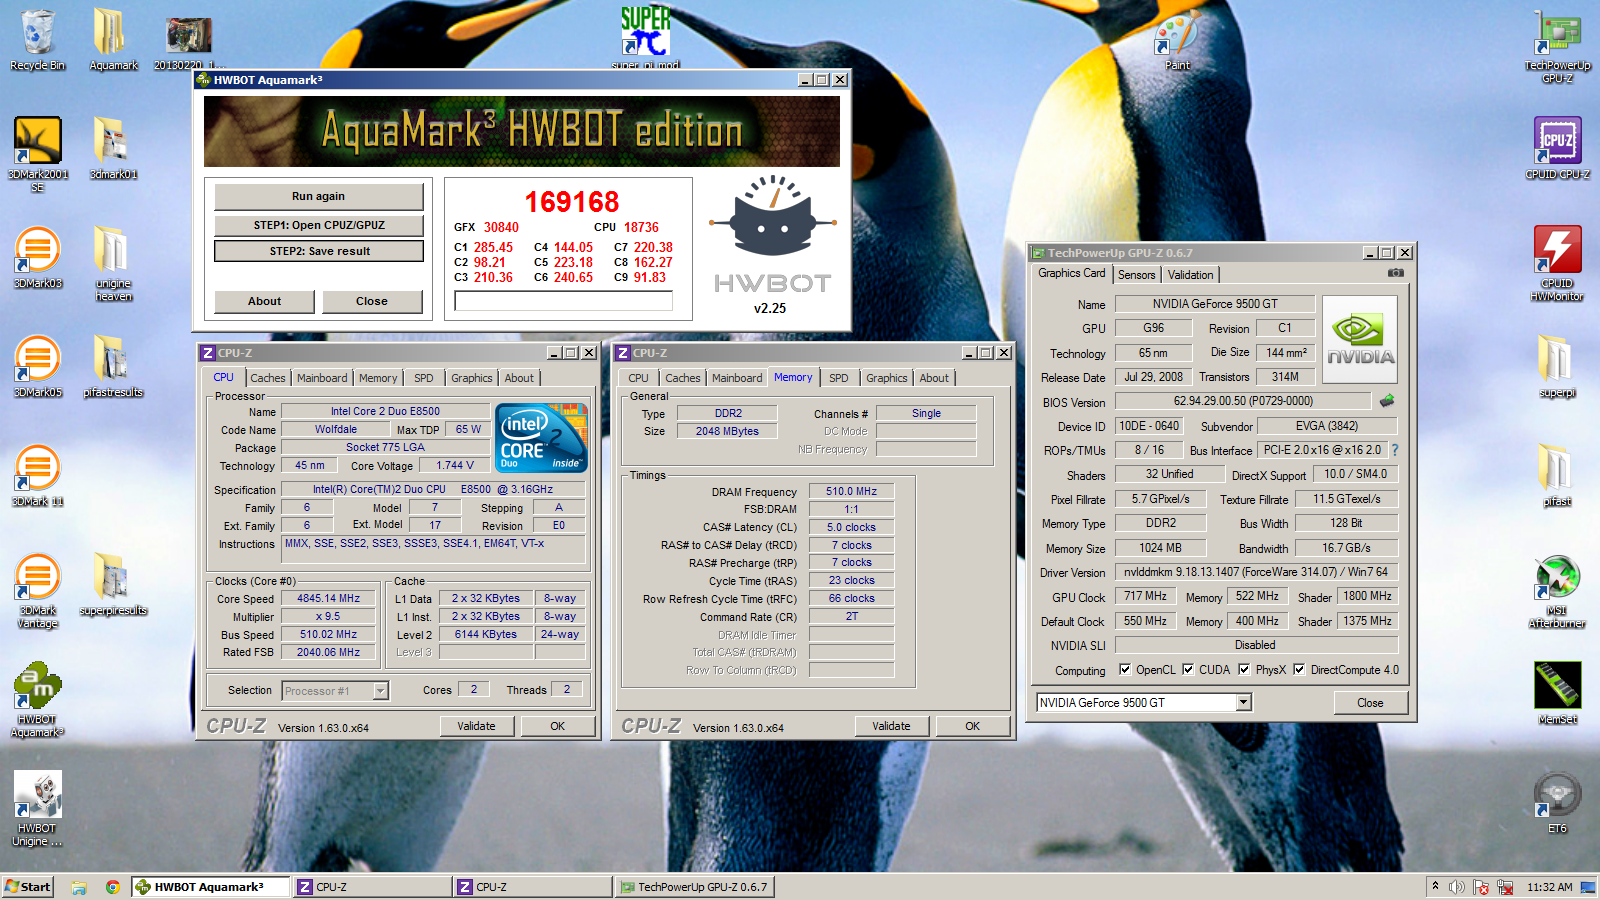Image resolution: width=1600 pixels, height=900 pixels.
Task: Open About tab in left CPU-Z window
Action: (x=519, y=378)
